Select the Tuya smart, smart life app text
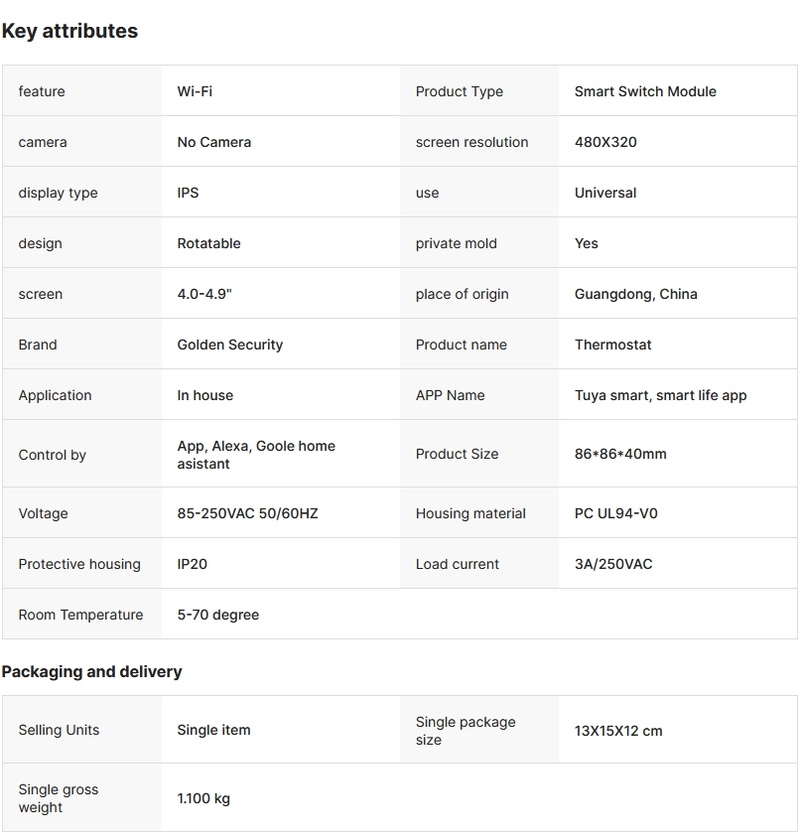The width and height of the screenshot is (800, 839). (x=660, y=395)
